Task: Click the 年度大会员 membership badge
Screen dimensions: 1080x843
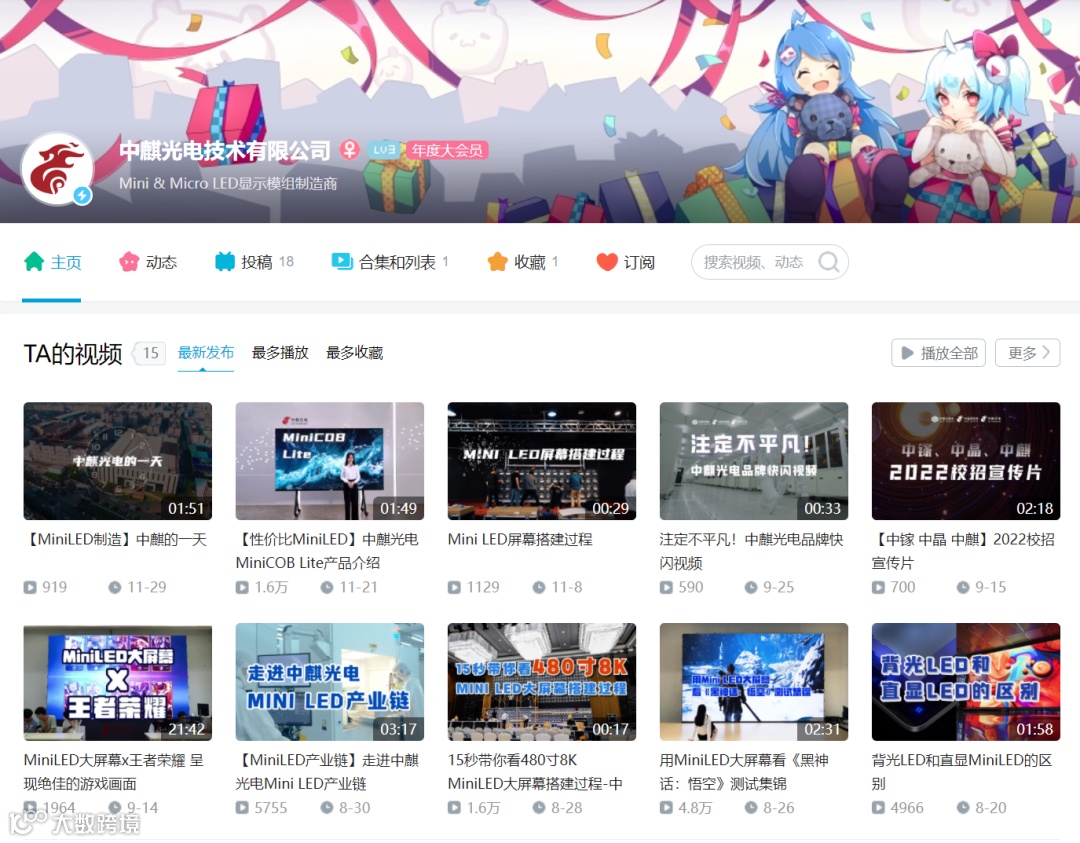Action: (x=447, y=150)
